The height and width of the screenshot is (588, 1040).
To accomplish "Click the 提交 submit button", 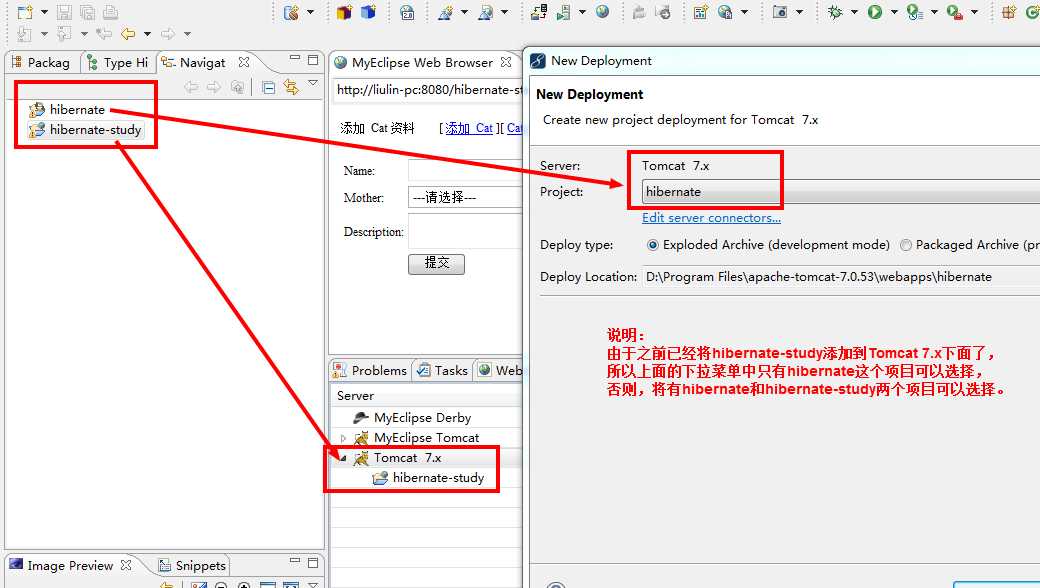I will pos(436,263).
